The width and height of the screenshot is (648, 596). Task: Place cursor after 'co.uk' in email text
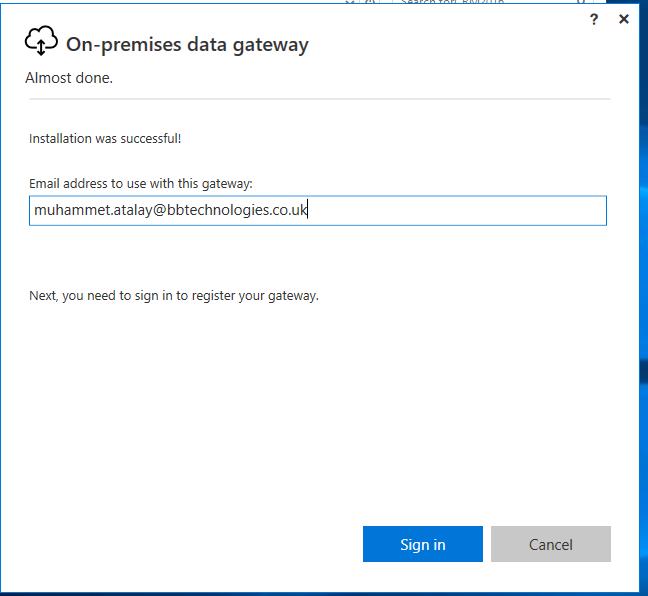(308, 211)
